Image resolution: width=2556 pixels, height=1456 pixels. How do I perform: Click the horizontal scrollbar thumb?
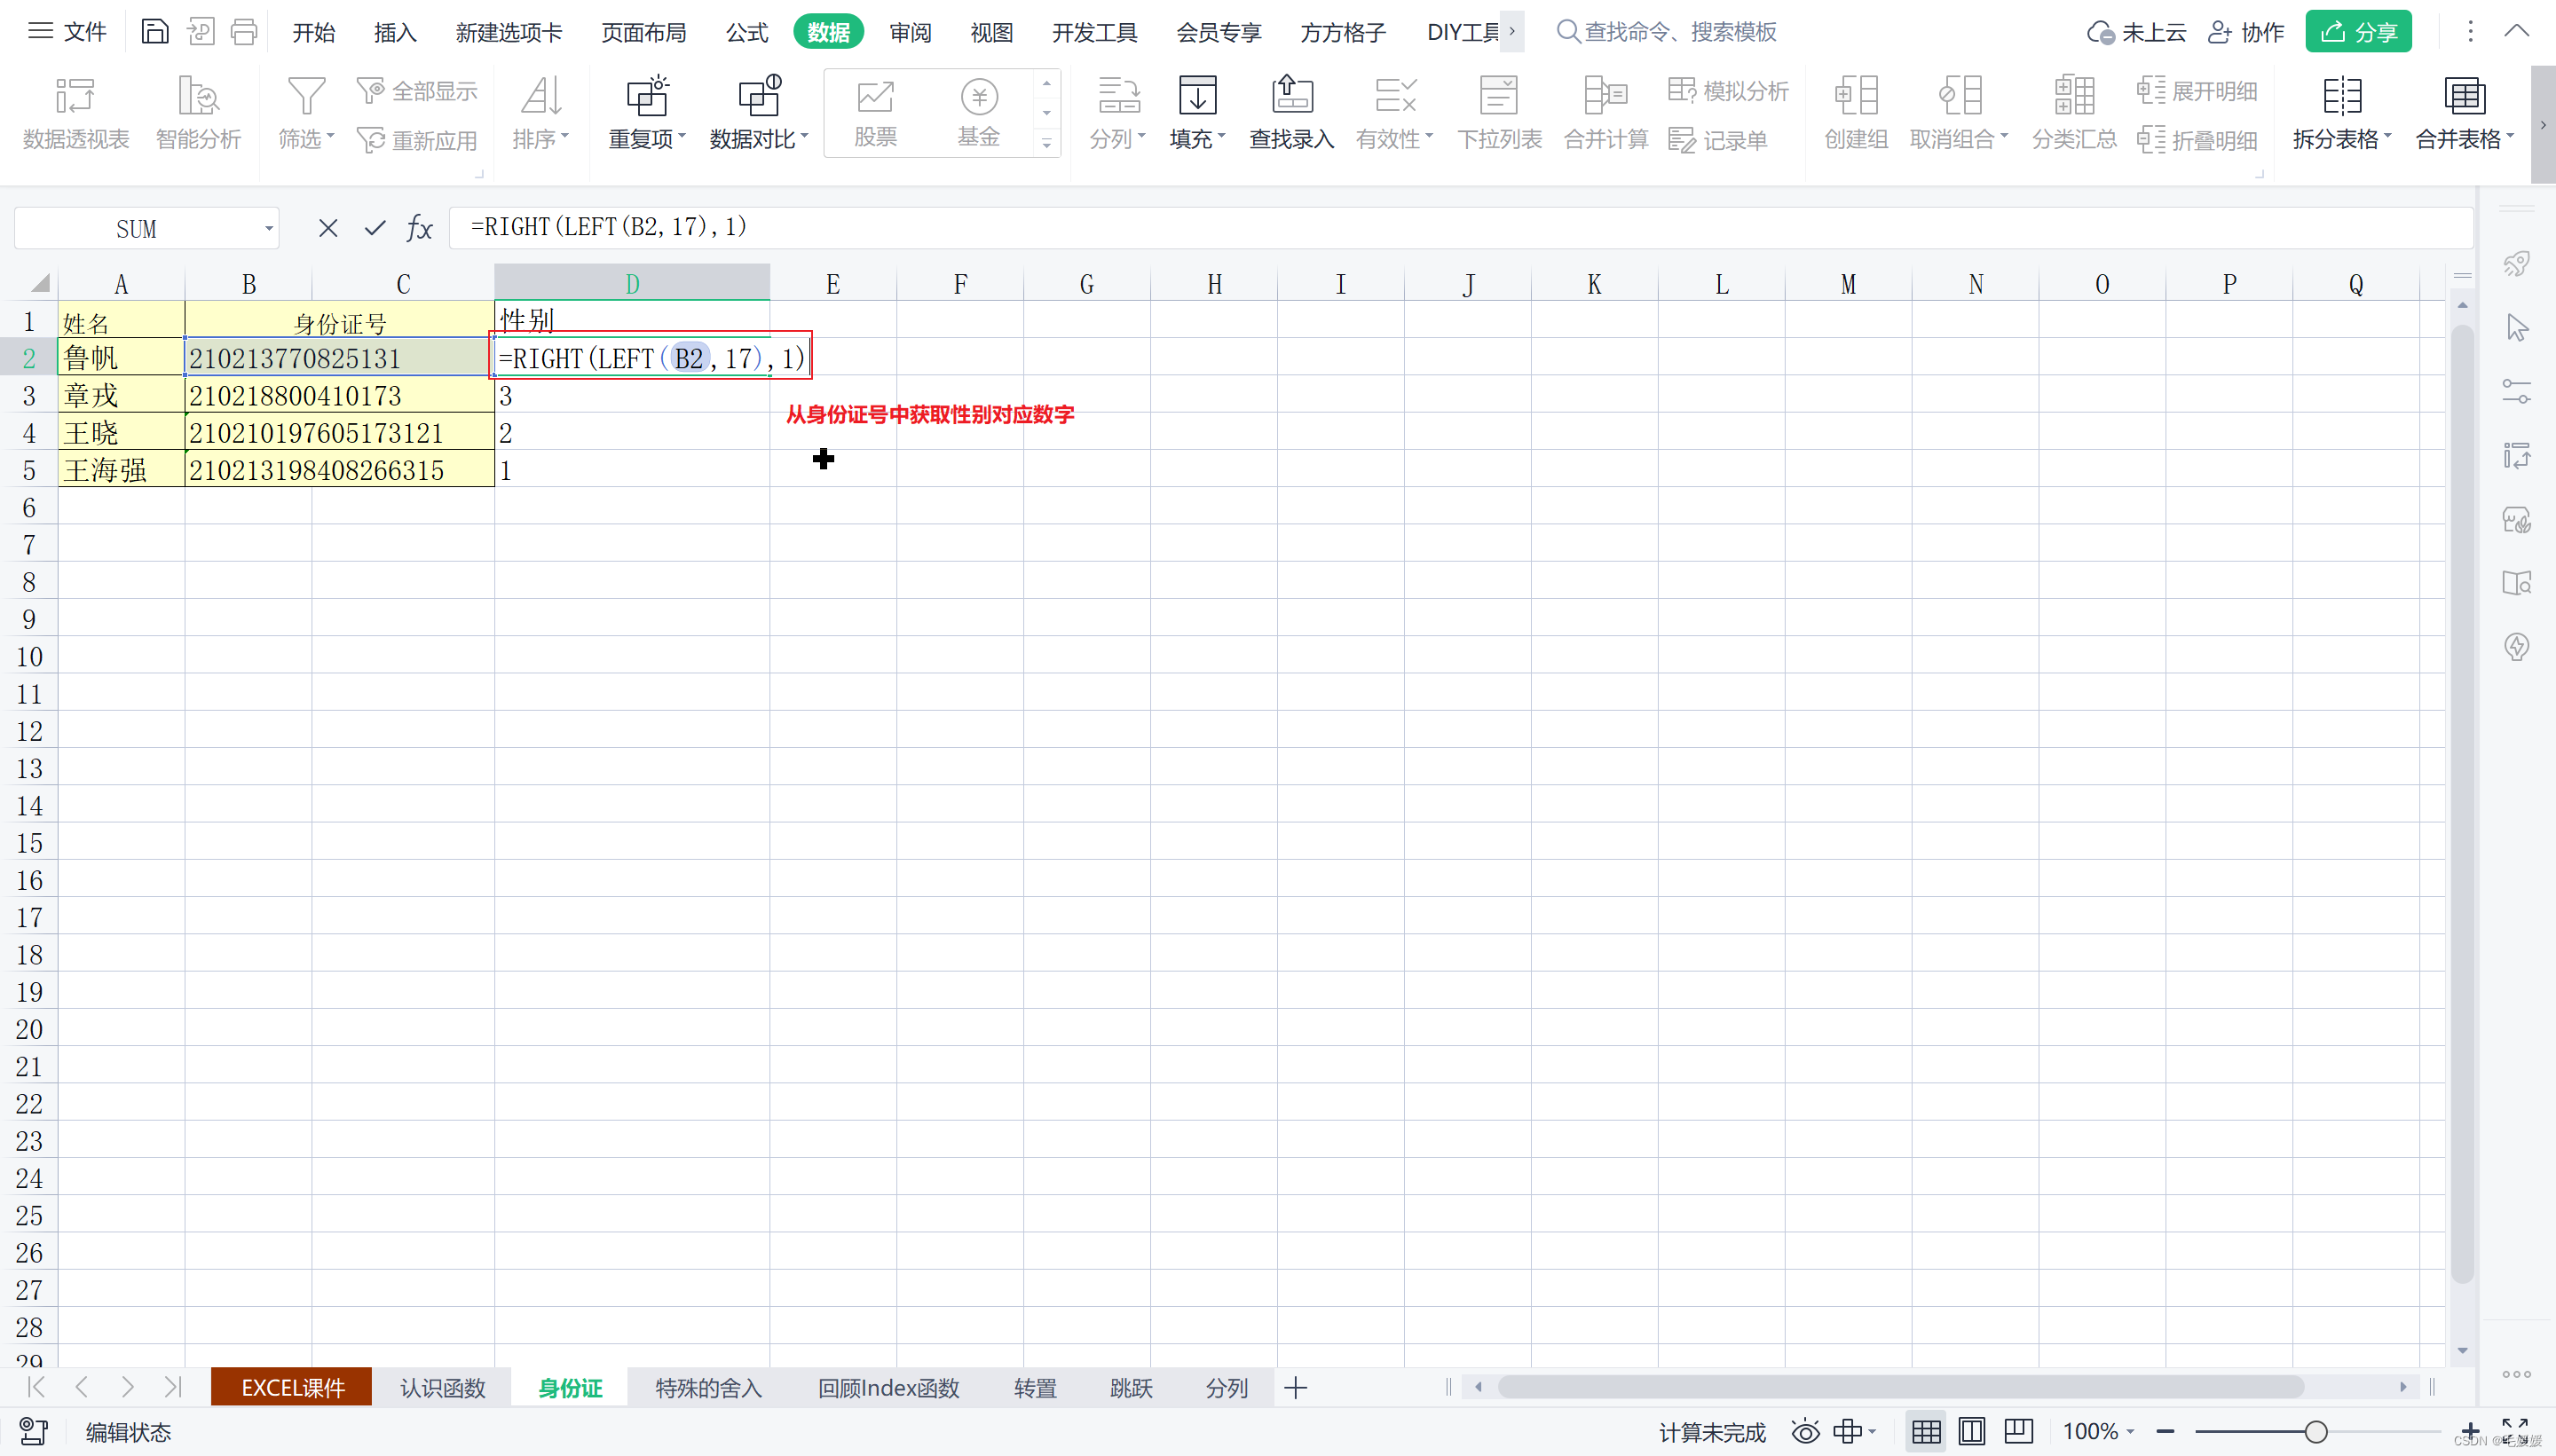click(1900, 1387)
